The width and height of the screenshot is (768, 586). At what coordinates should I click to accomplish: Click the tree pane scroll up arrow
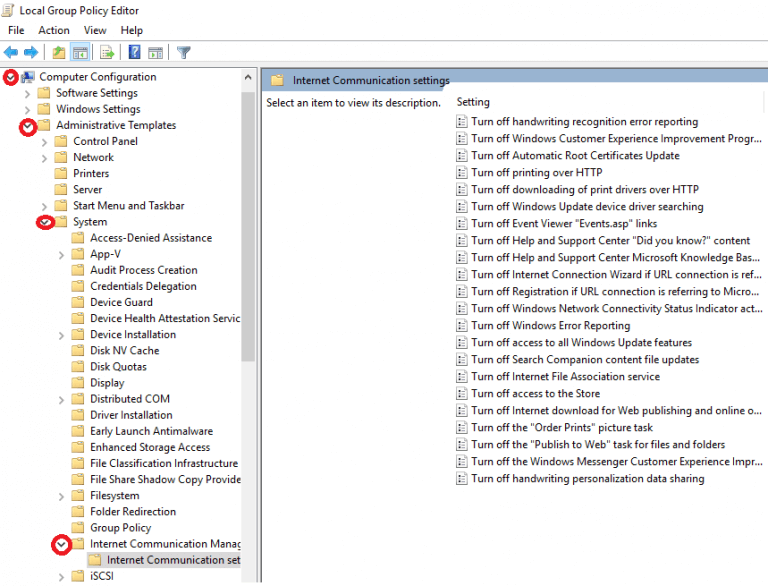click(x=248, y=77)
